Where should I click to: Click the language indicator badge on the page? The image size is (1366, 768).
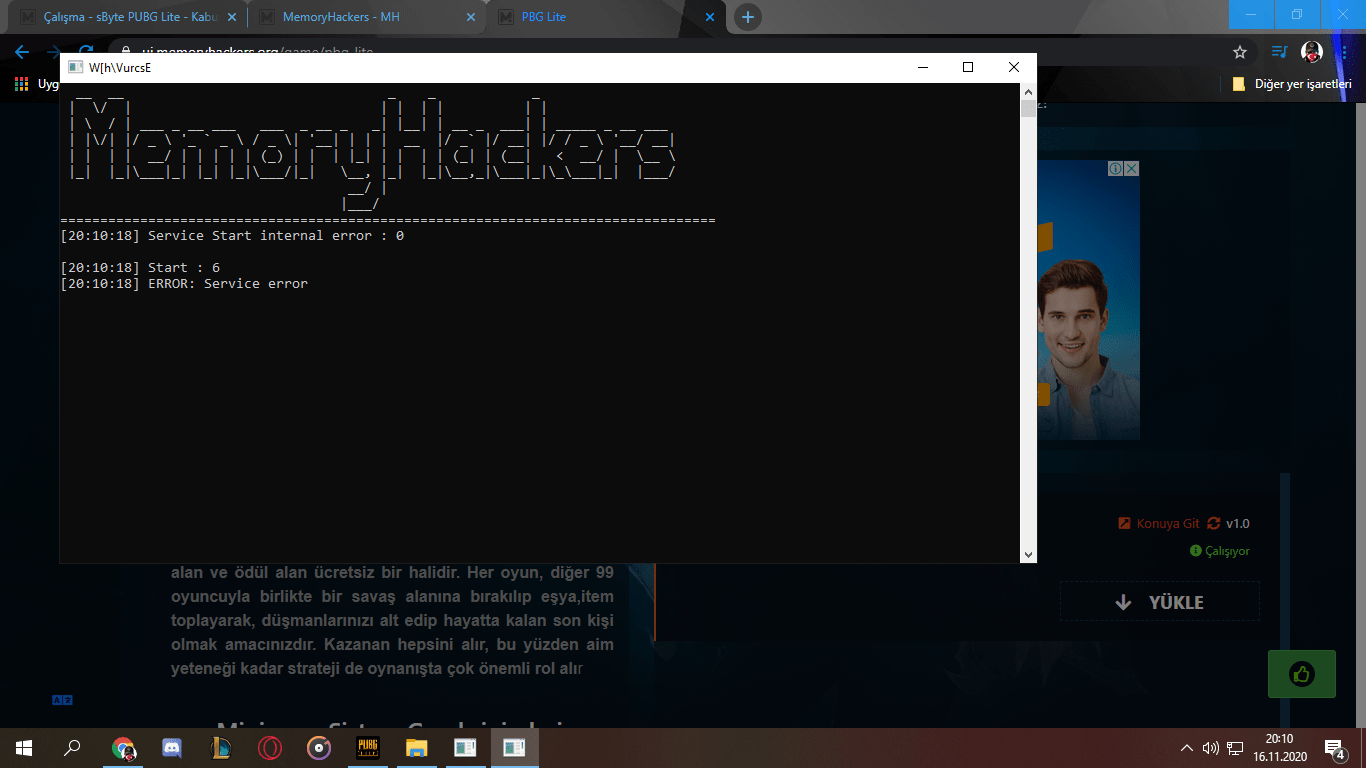[x=62, y=700]
